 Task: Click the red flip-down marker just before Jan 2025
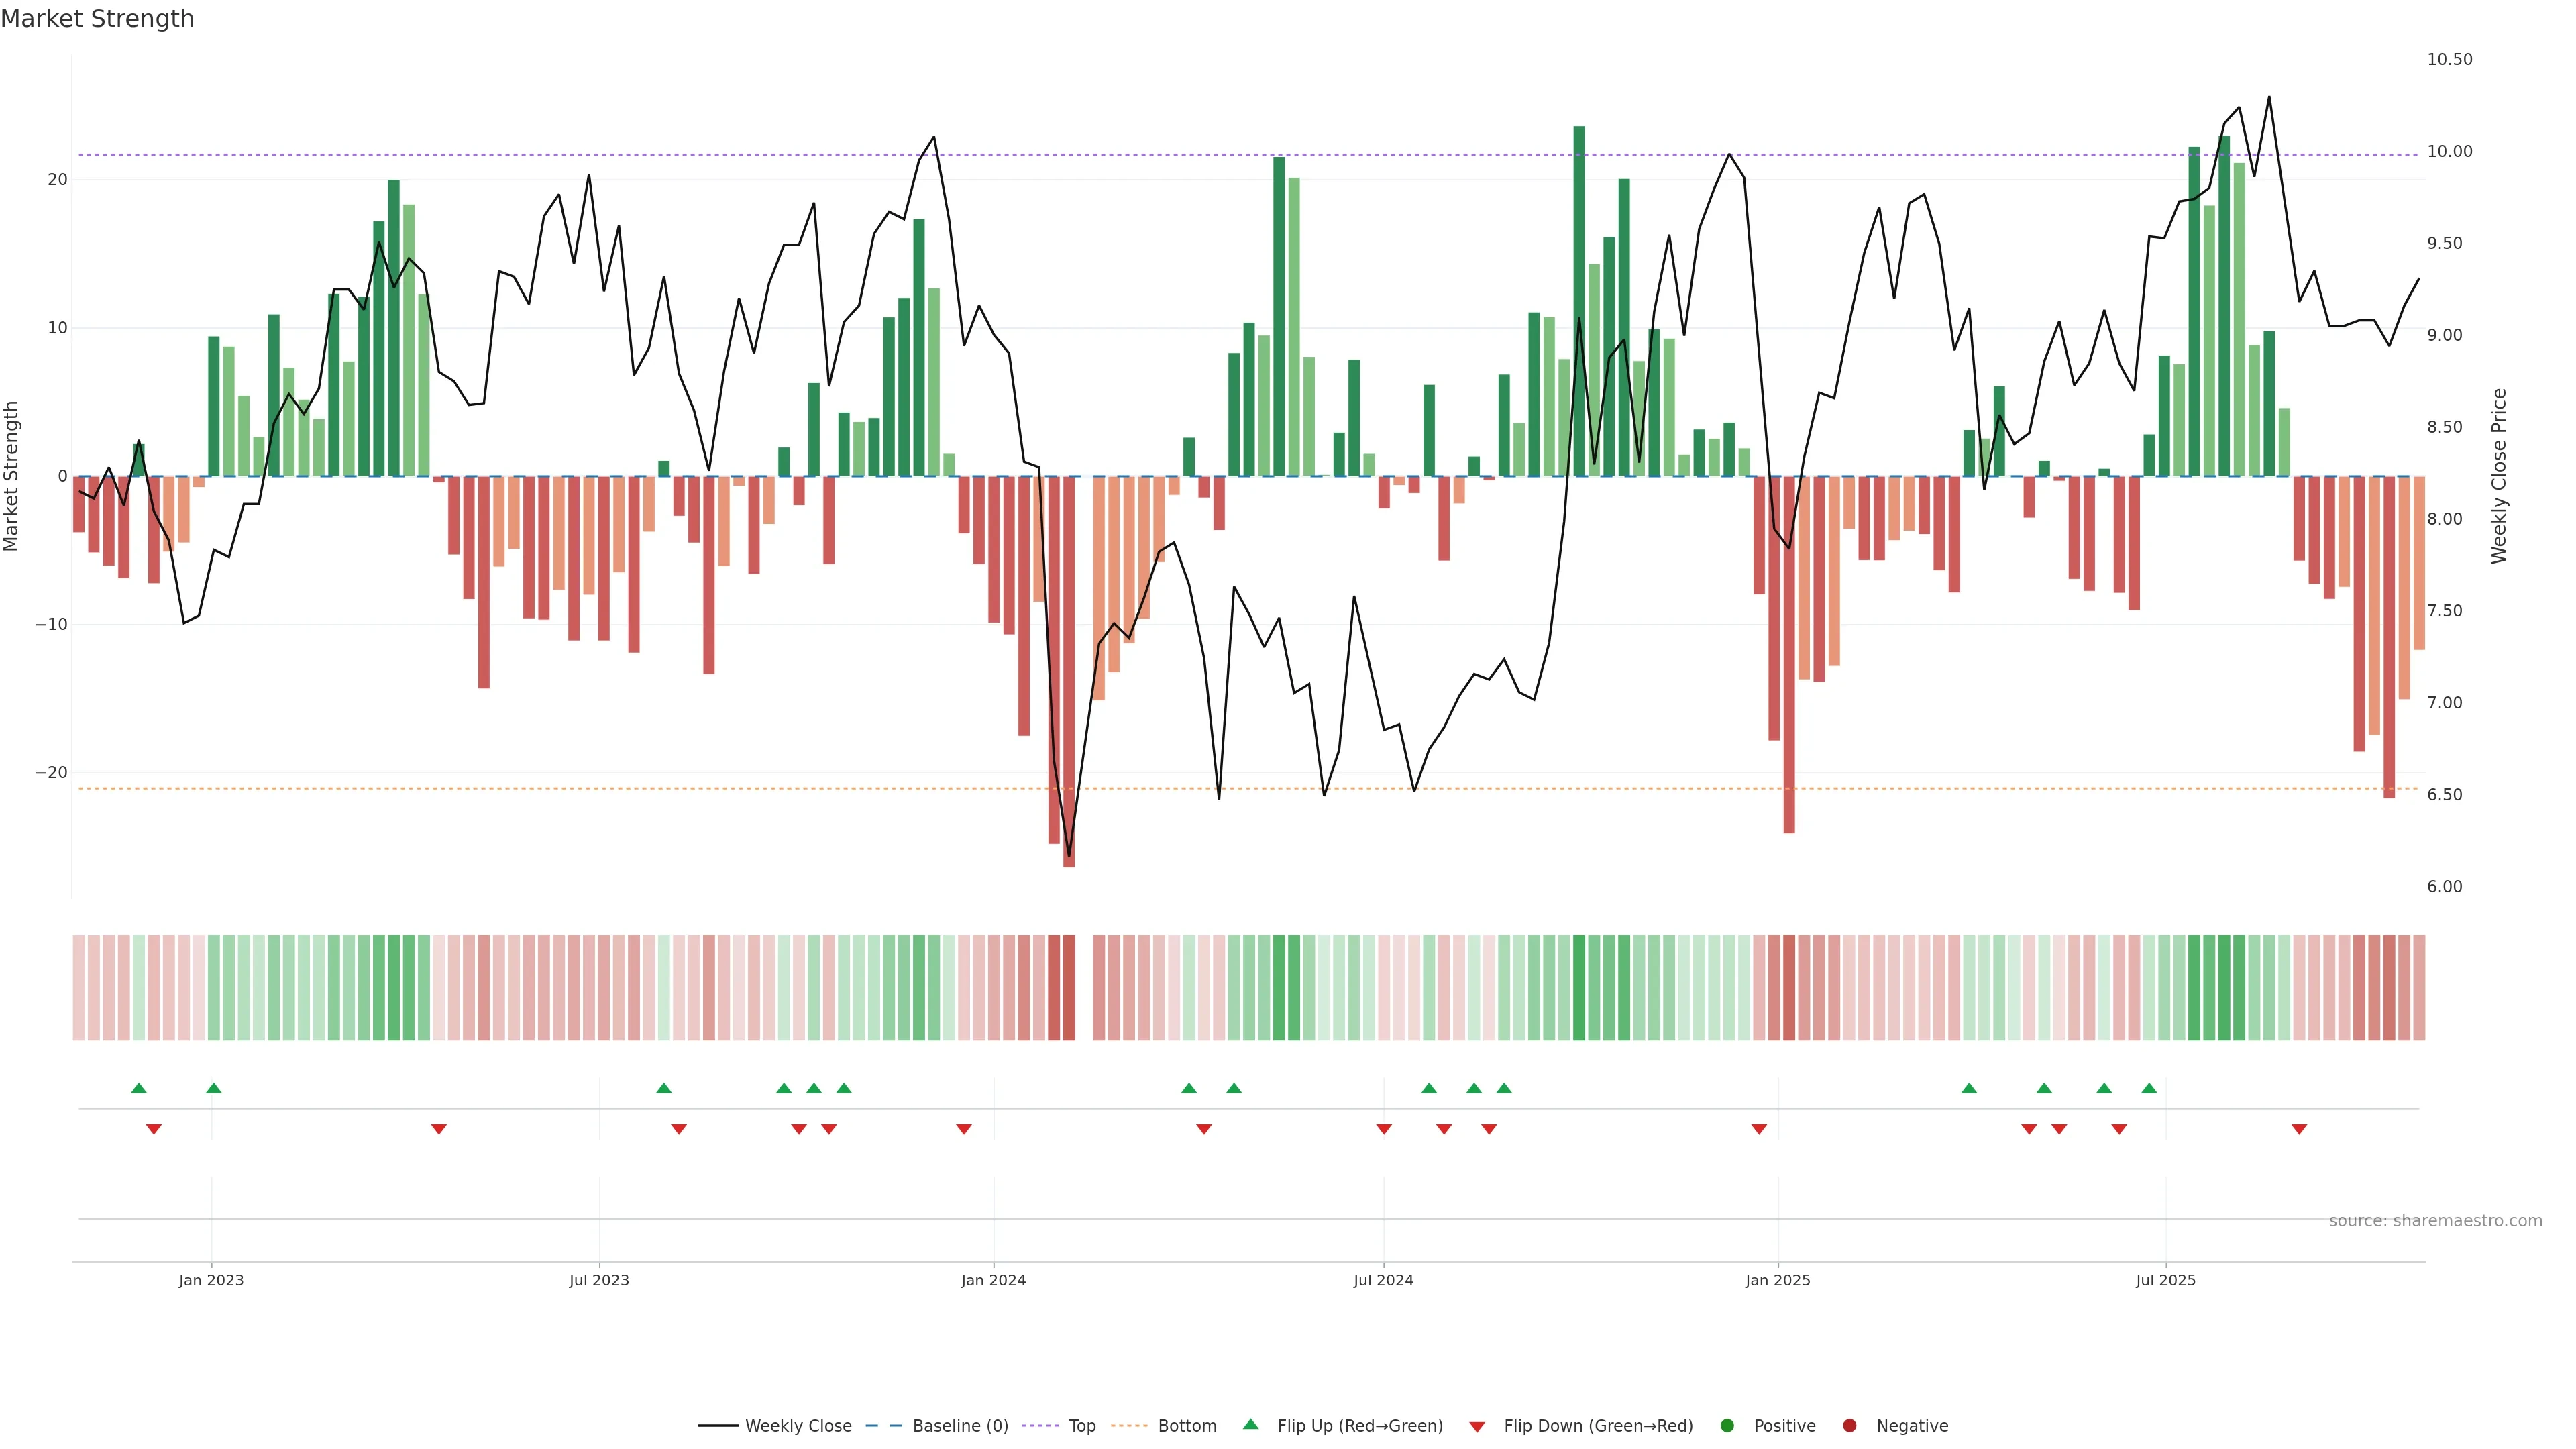1759,1129
